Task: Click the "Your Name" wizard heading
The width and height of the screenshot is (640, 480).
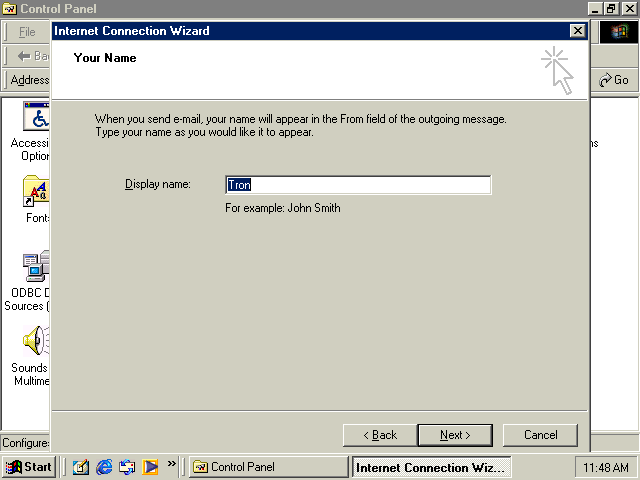Action: coord(105,58)
